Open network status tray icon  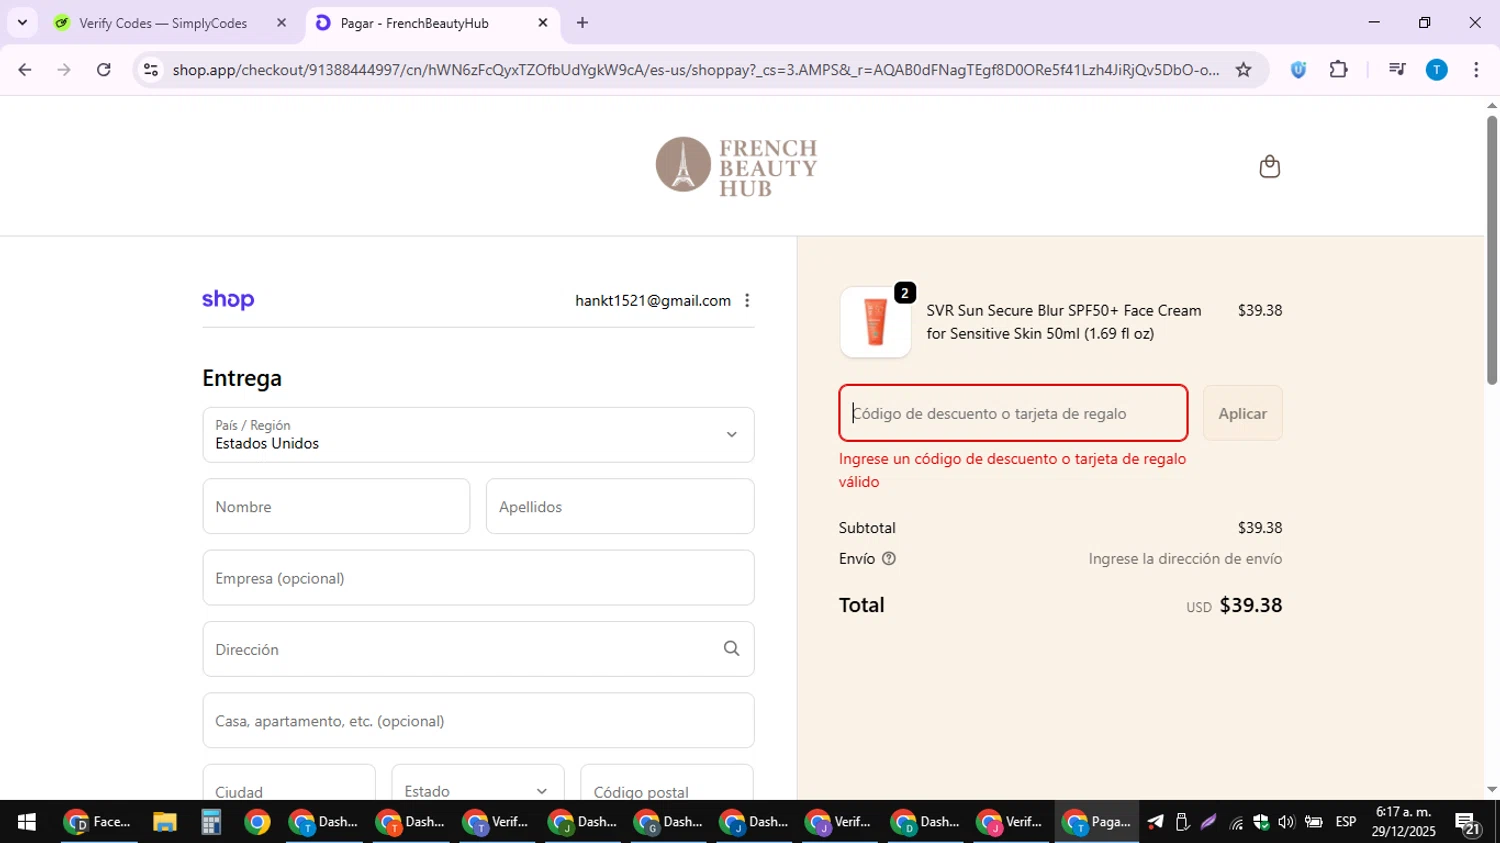point(1236,823)
